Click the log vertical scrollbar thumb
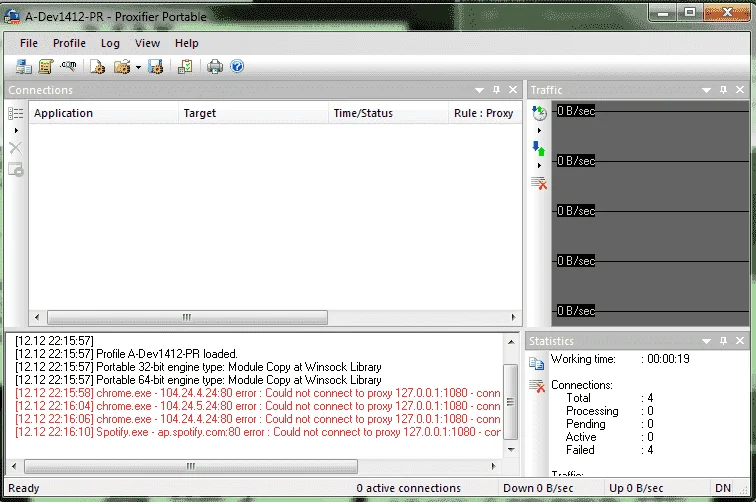 511,402
